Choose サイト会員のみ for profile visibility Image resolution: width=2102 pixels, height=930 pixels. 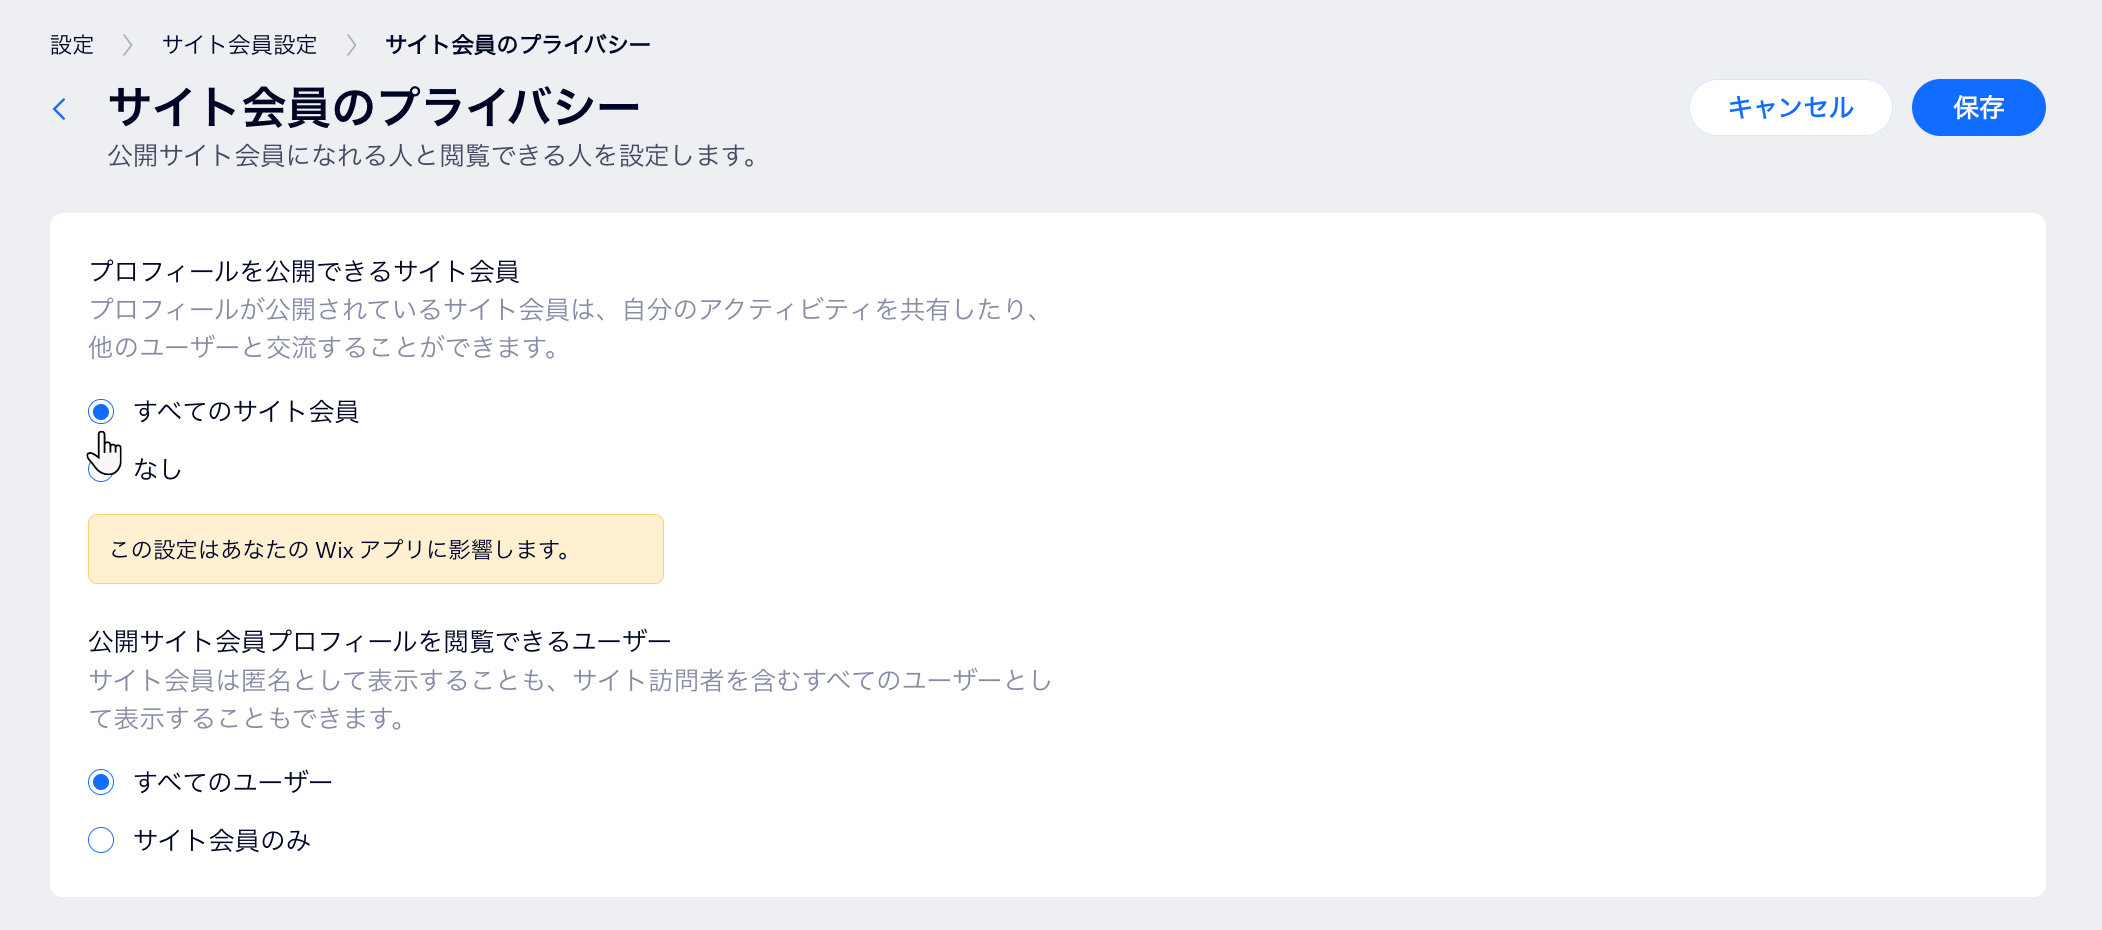[x=101, y=841]
